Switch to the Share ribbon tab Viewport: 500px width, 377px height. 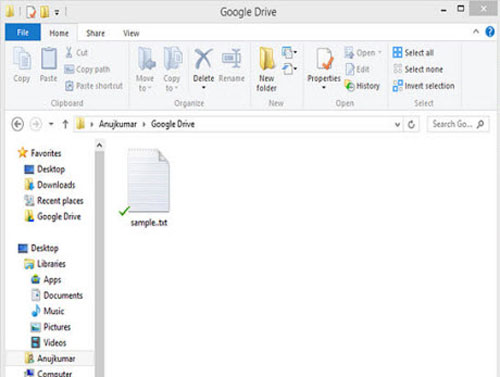96,33
